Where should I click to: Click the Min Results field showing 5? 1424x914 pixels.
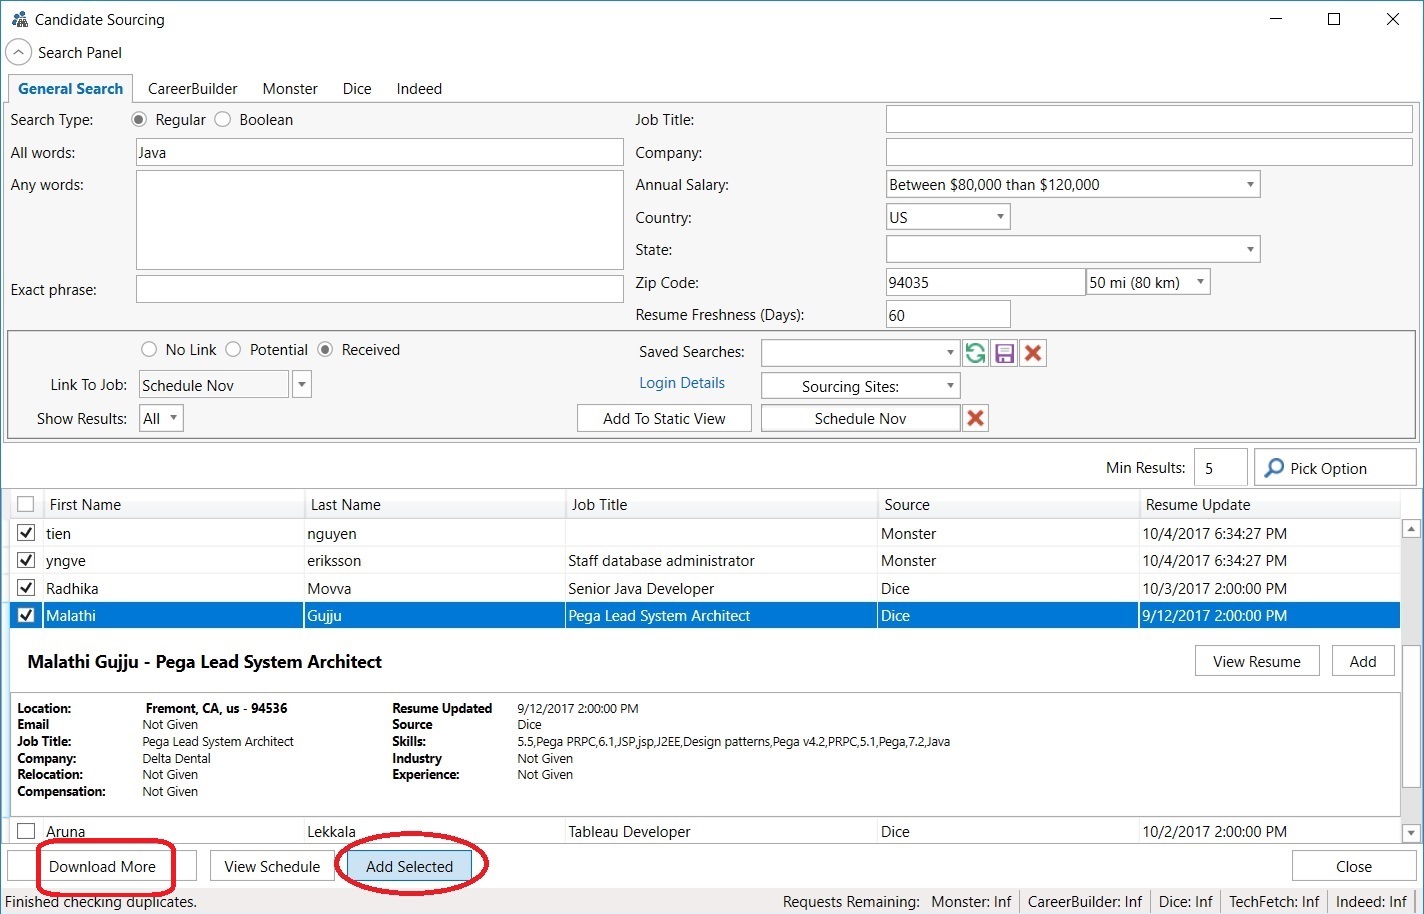(1220, 467)
